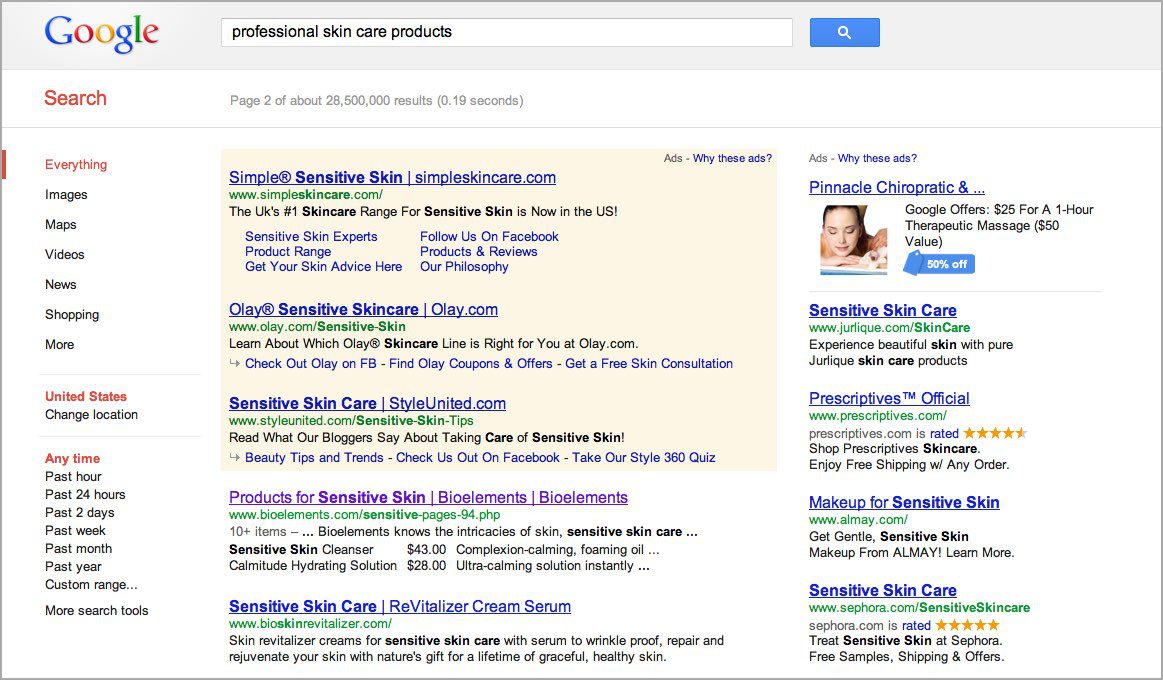Click Sensitive Skin Cleanser product row
This screenshot has width=1163, height=680.
tap(444, 549)
